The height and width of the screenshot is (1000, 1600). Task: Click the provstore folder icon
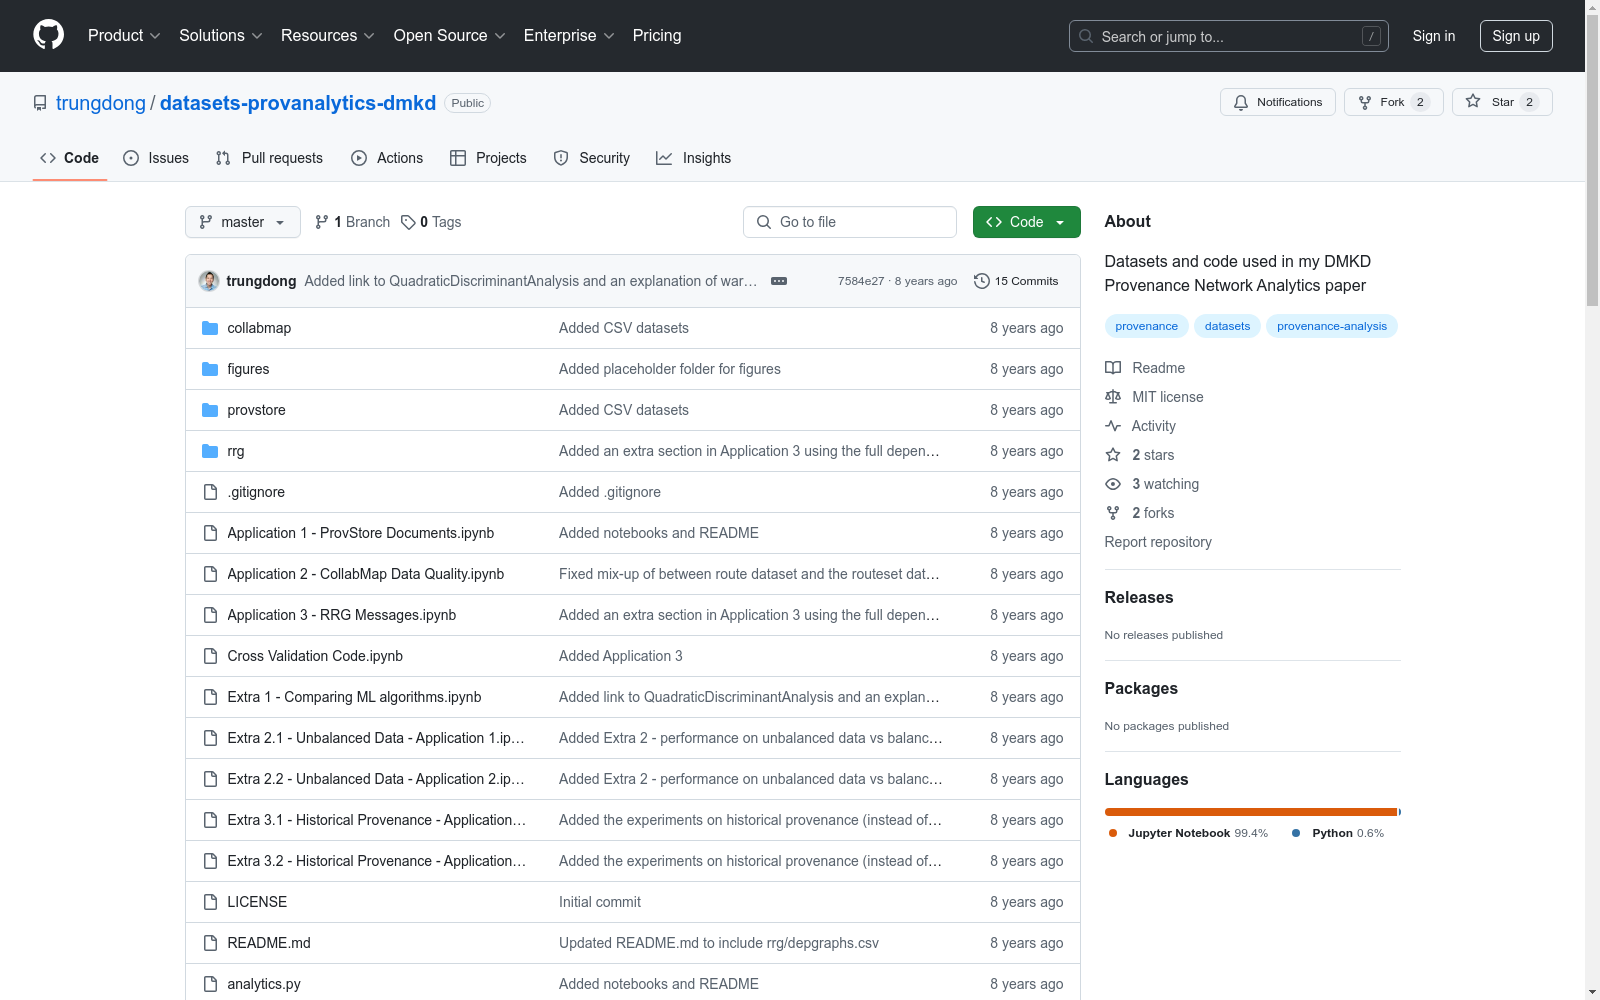[210, 410]
